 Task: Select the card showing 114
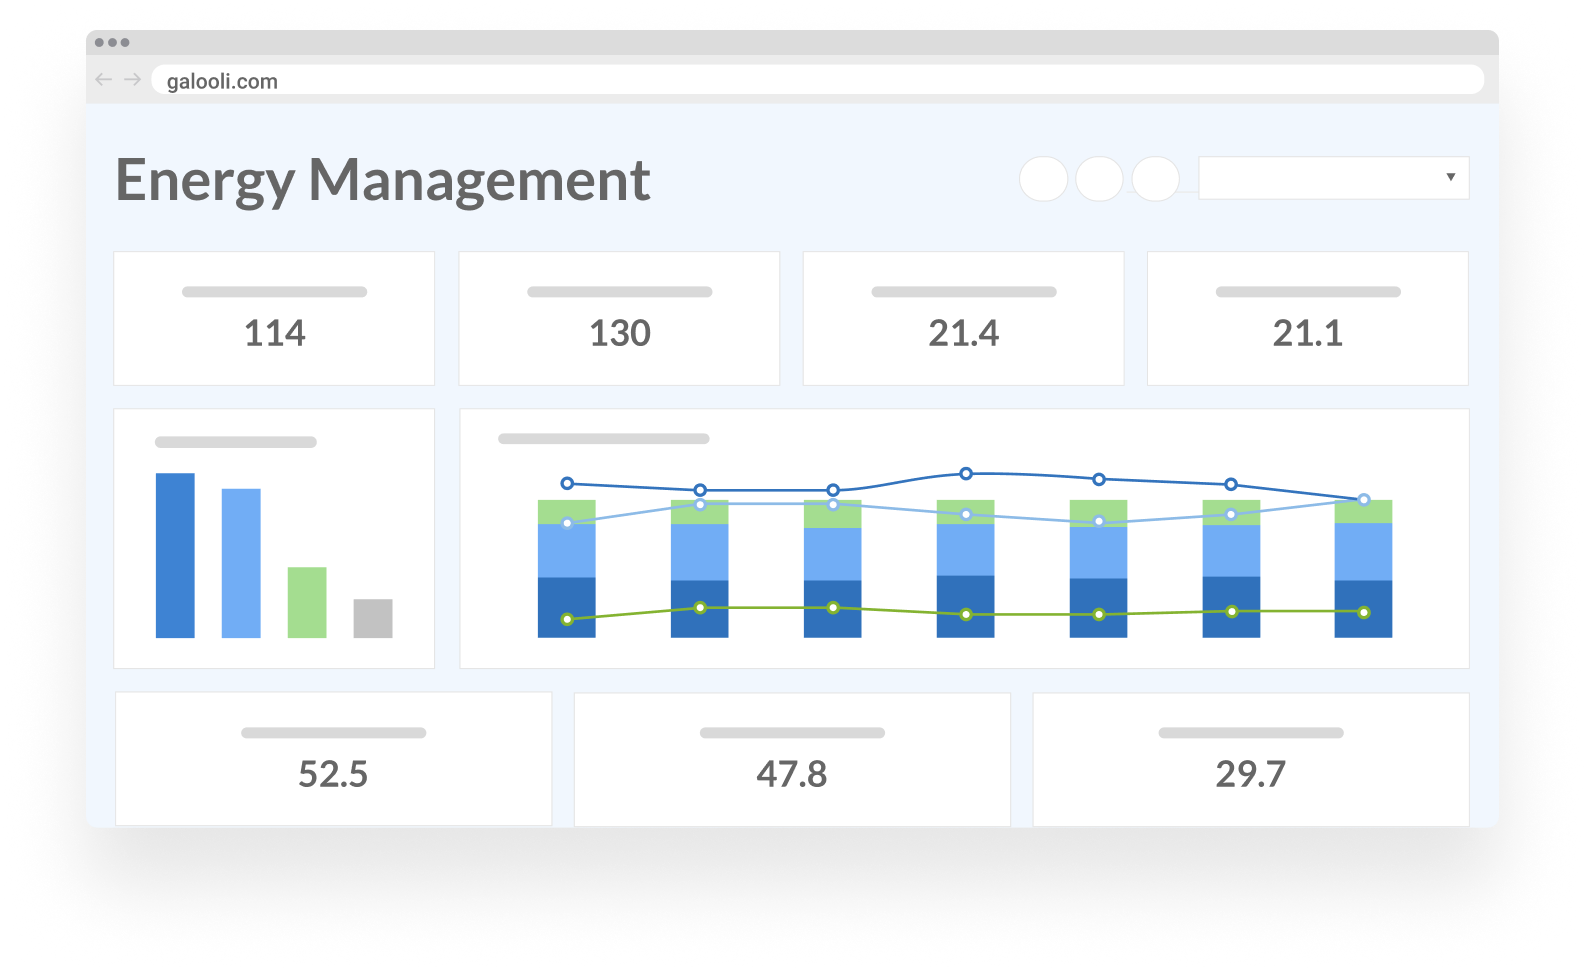[x=274, y=319]
